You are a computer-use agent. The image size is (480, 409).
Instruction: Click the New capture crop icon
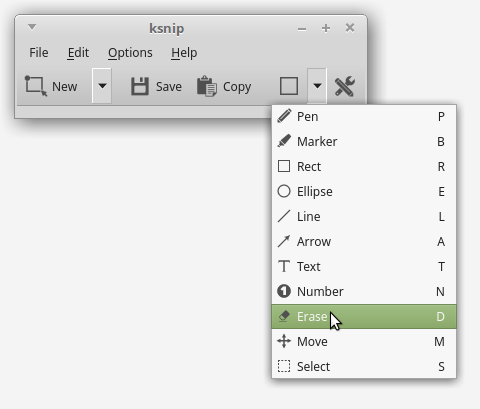[x=36, y=86]
